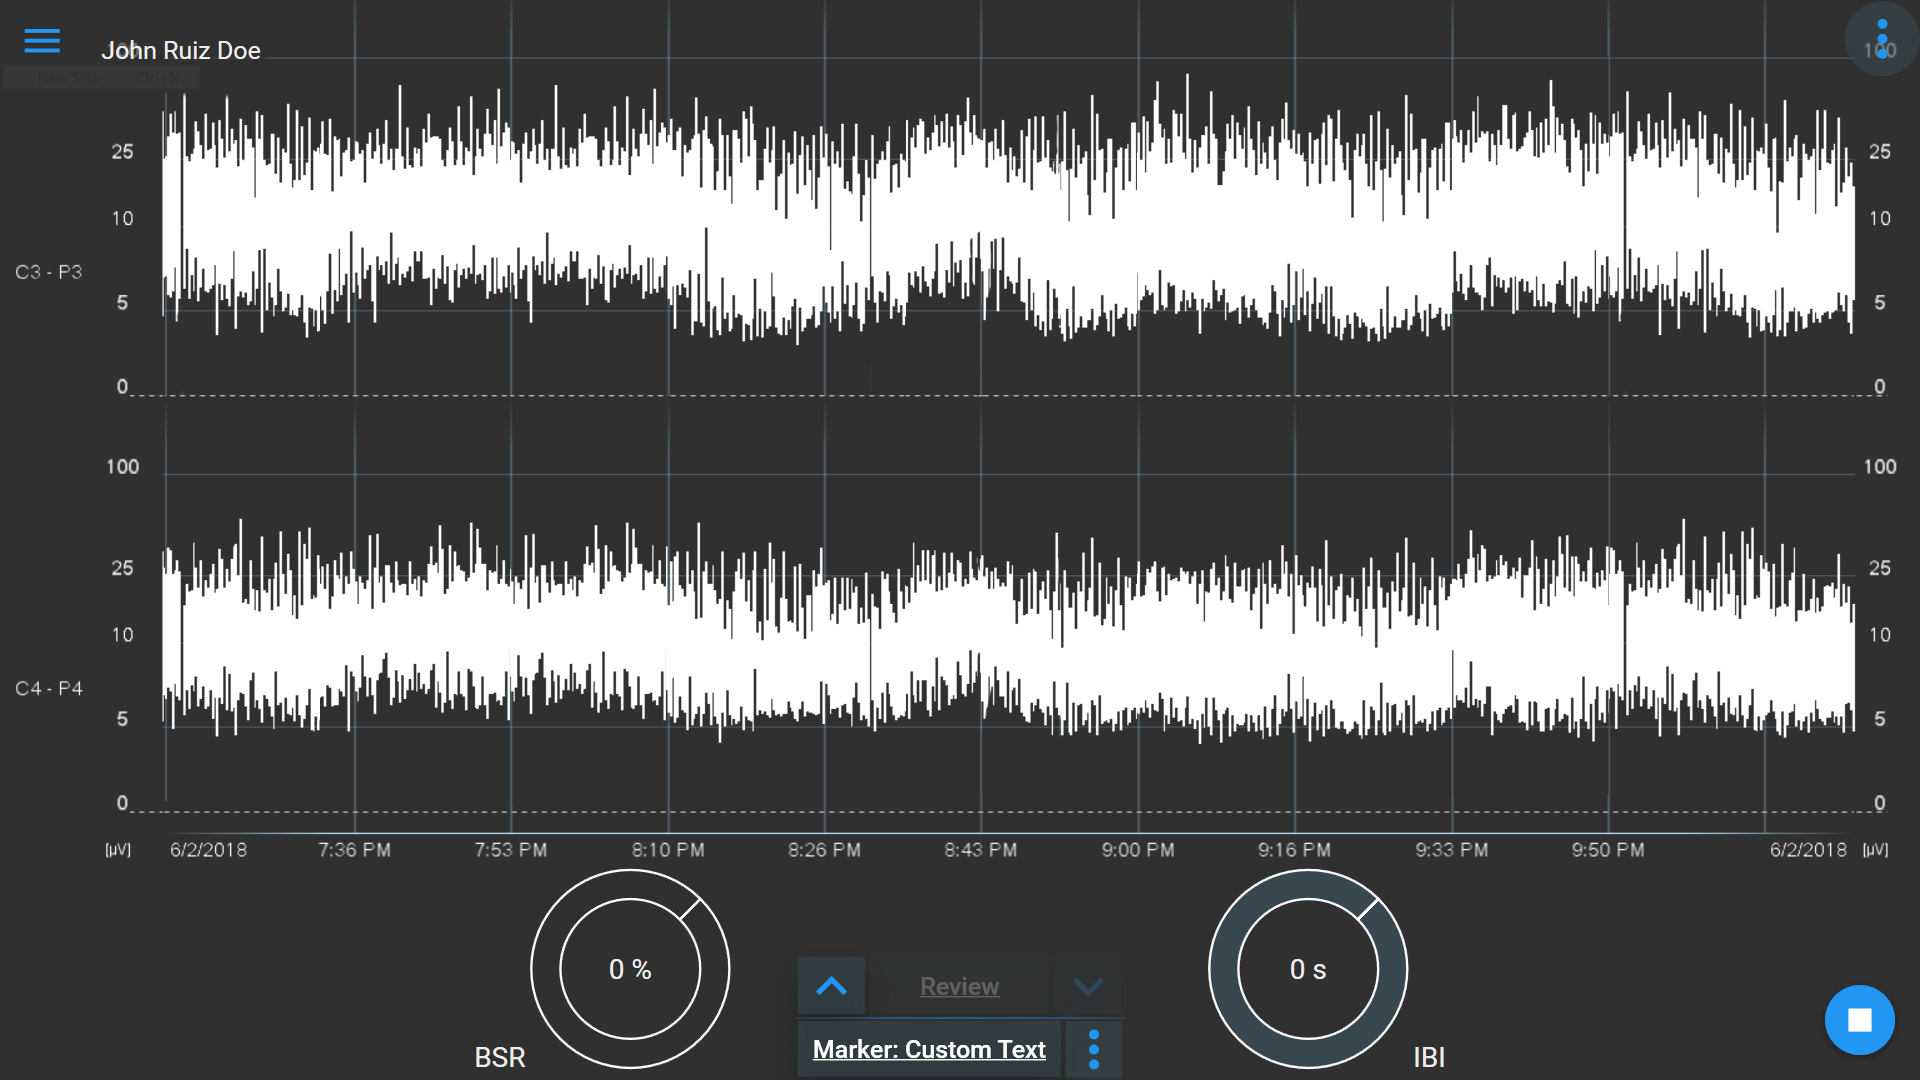Open the hamburger navigation menu
The height and width of the screenshot is (1080, 1920).
[x=42, y=41]
